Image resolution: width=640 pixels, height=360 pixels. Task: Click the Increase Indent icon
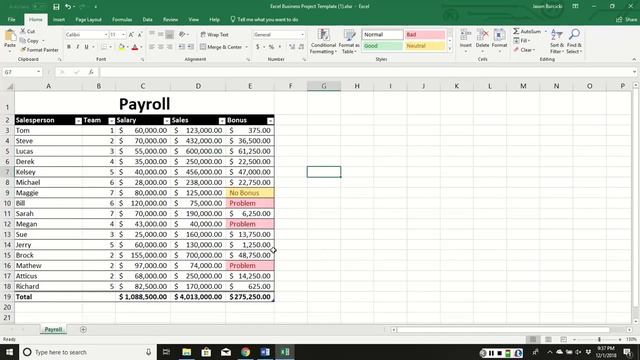(x=191, y=47)
